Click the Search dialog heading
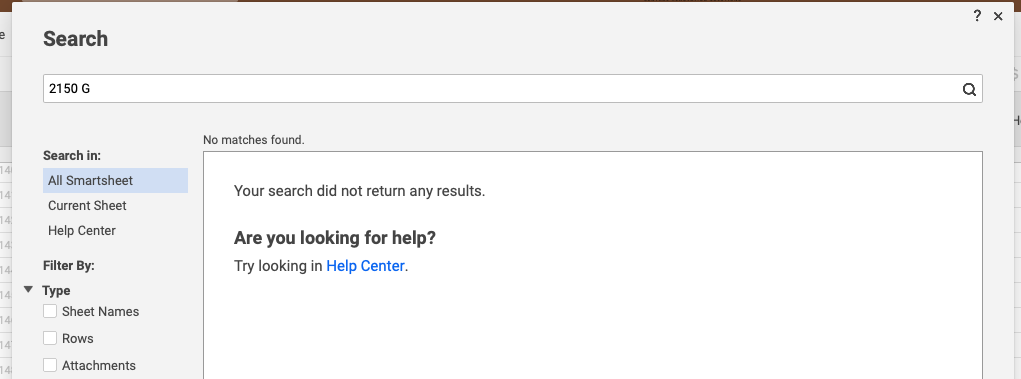Image resolution: width=1021 pixels, height=379 pixels. (x=76, y=38)
